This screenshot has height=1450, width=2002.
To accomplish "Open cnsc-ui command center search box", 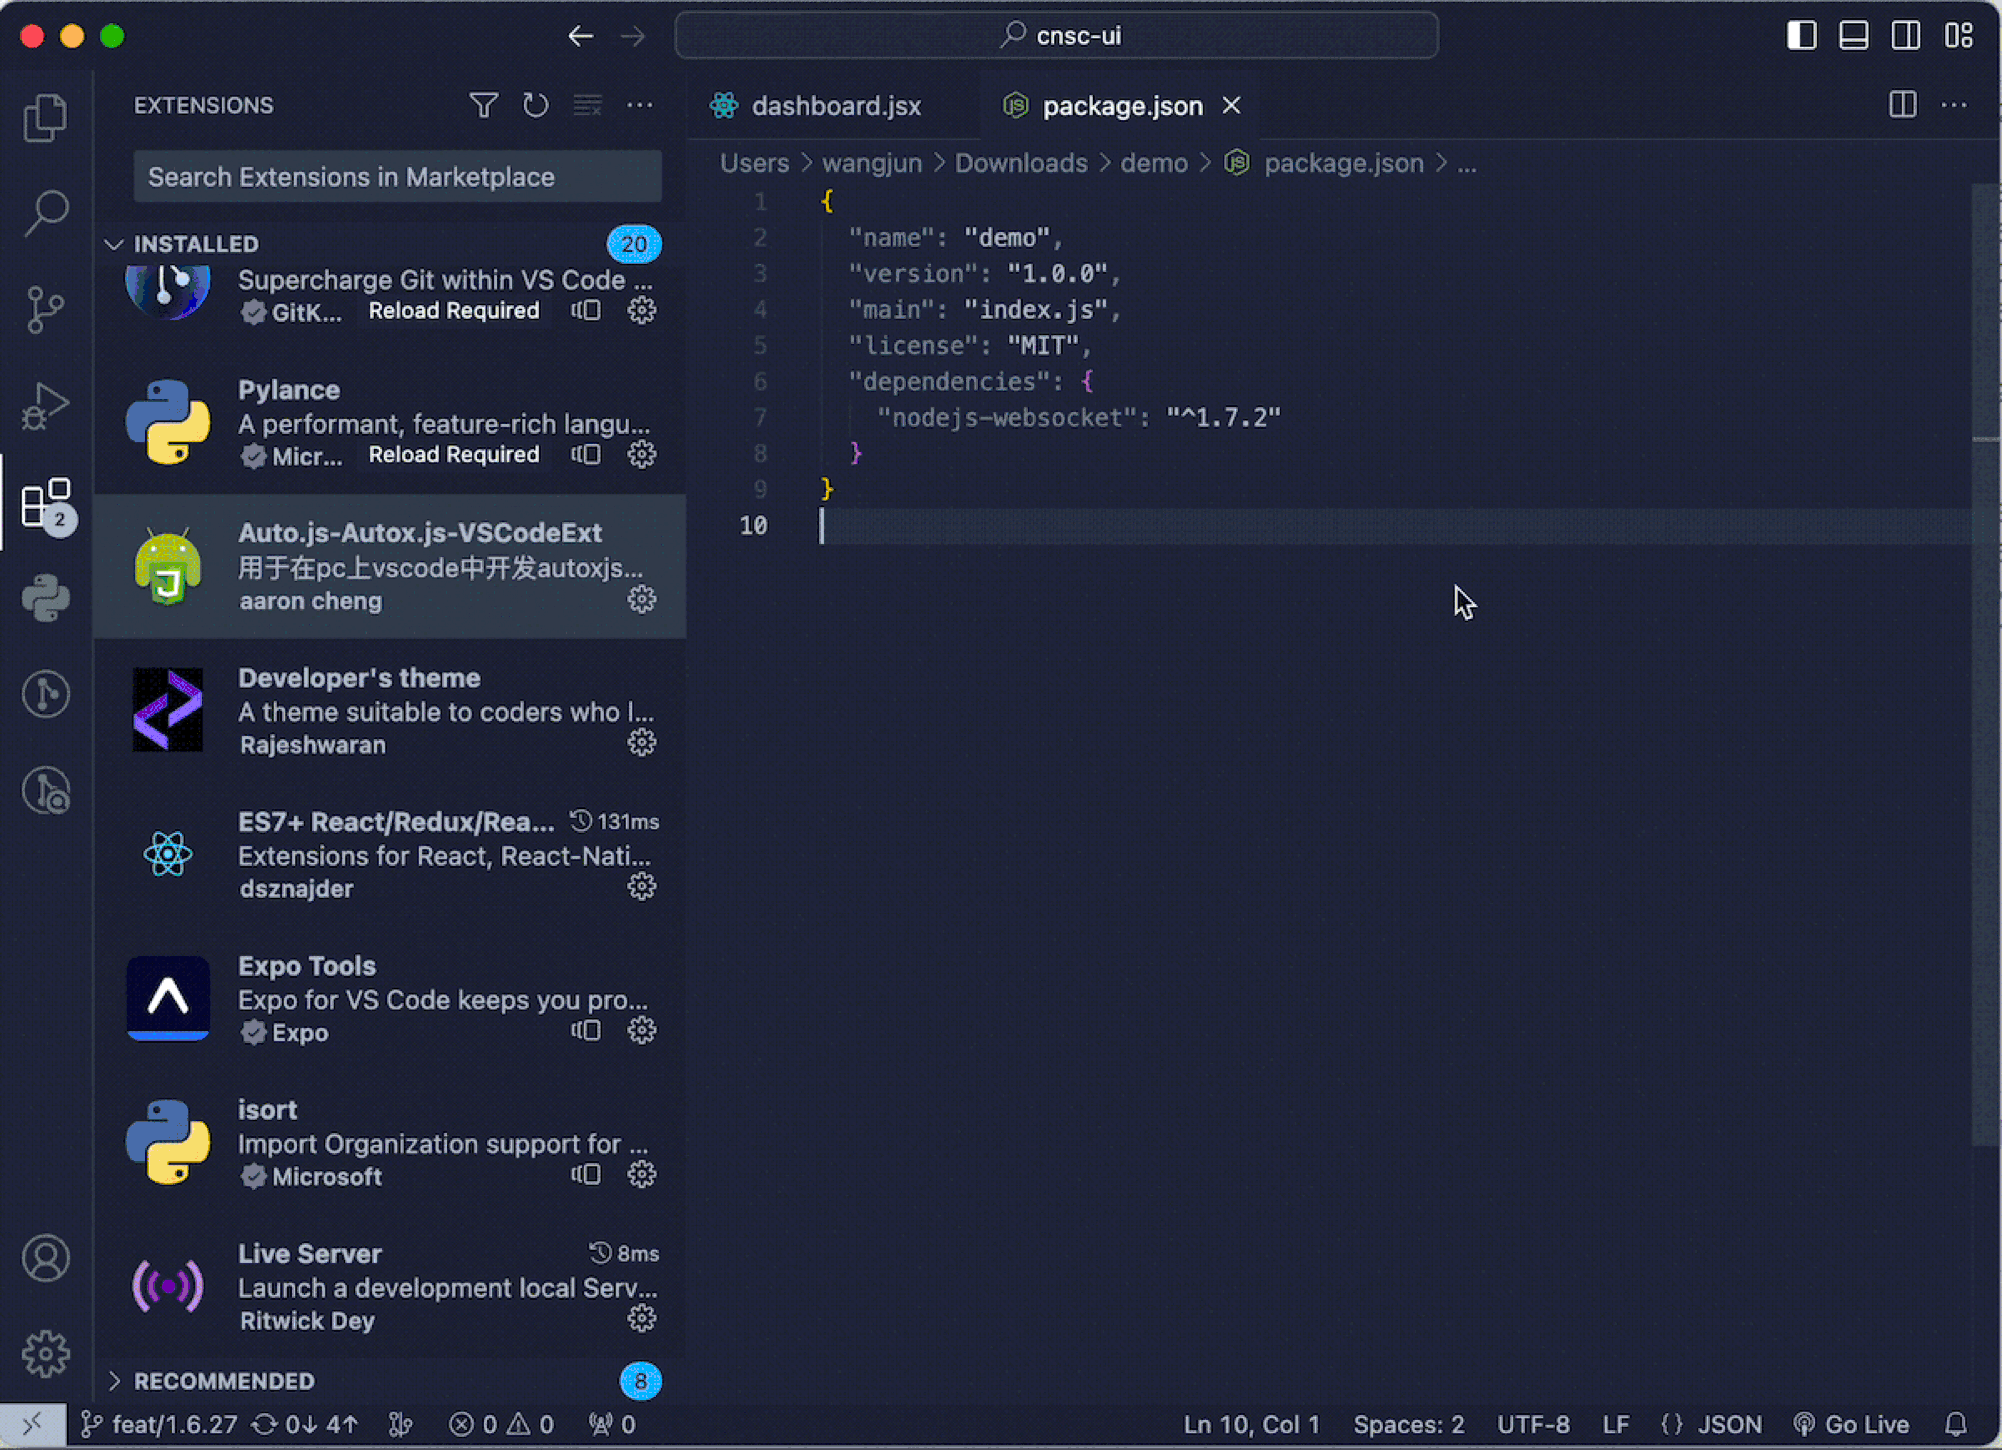I will click(x=1057, y=35).
